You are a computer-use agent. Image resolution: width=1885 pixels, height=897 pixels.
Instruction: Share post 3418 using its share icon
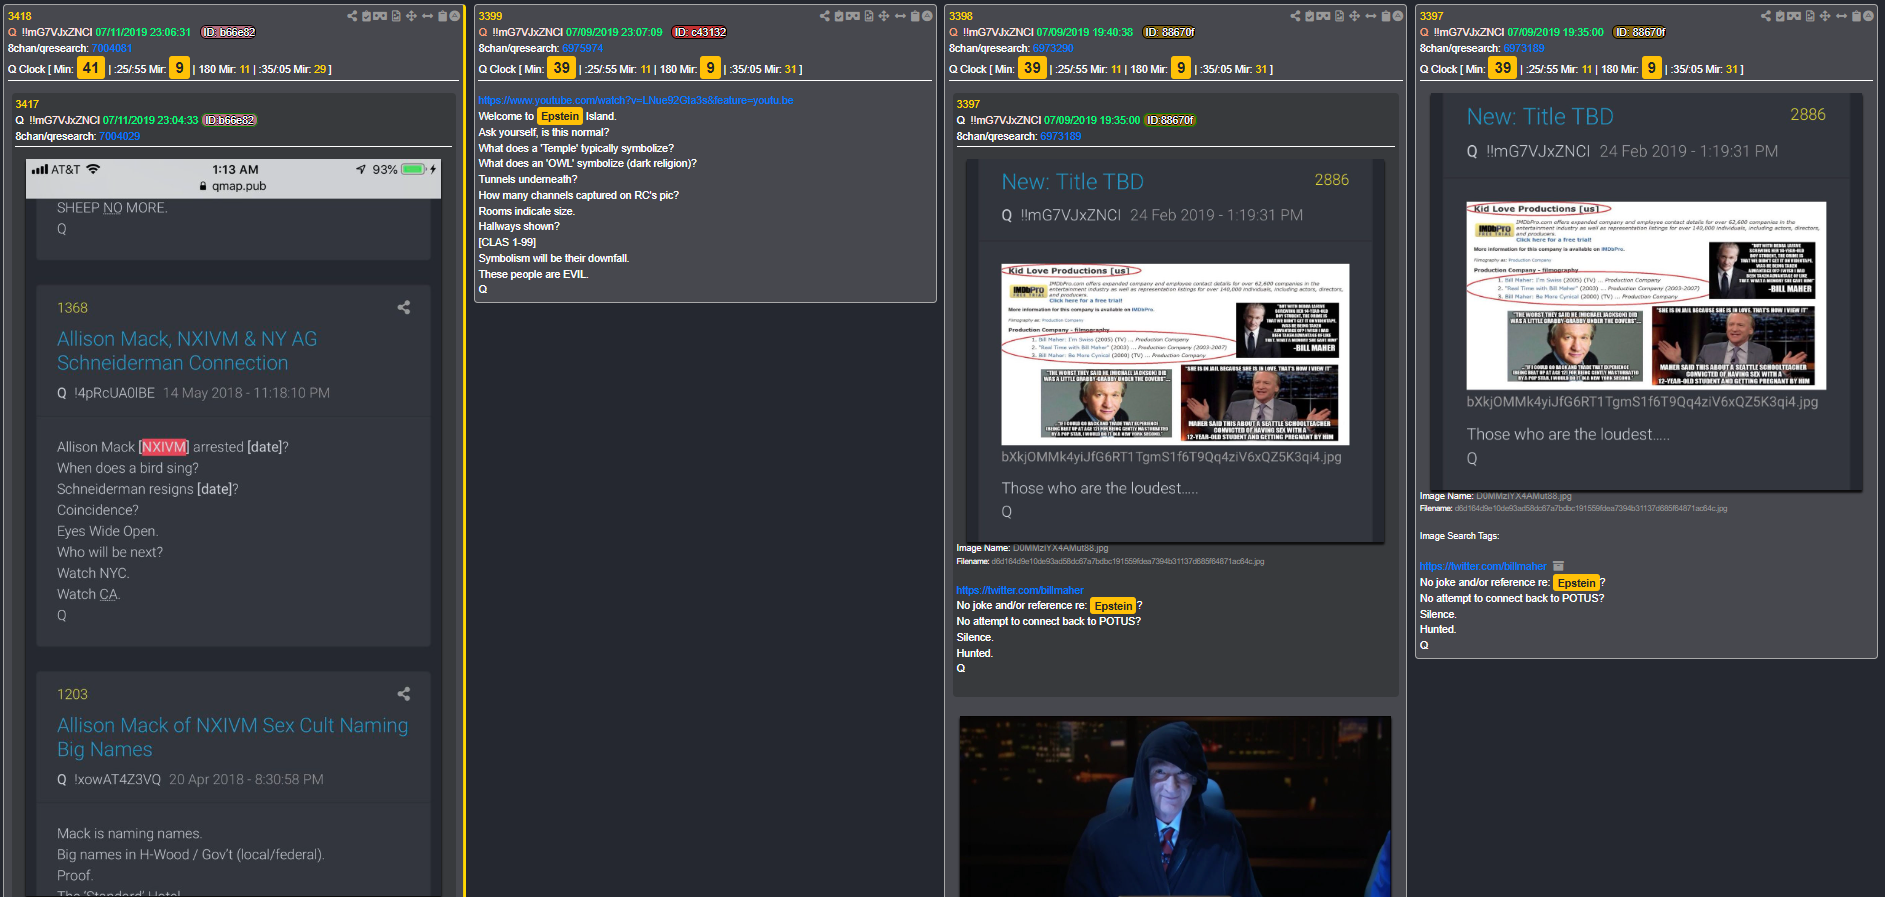pos(352,16)
